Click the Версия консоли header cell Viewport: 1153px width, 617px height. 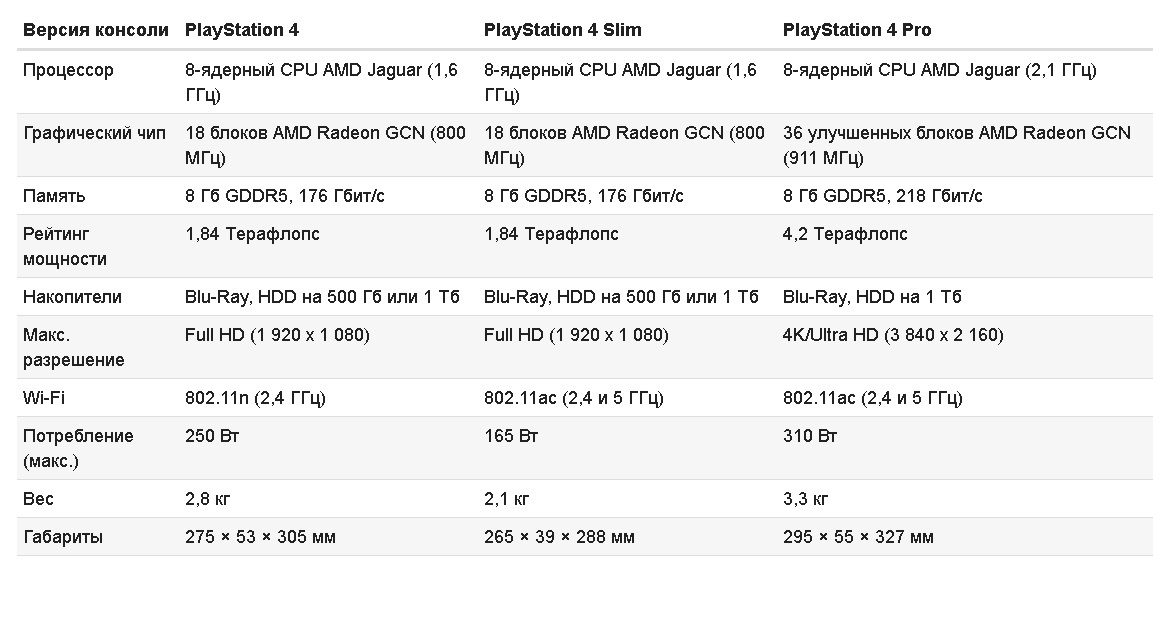point(96,30)
